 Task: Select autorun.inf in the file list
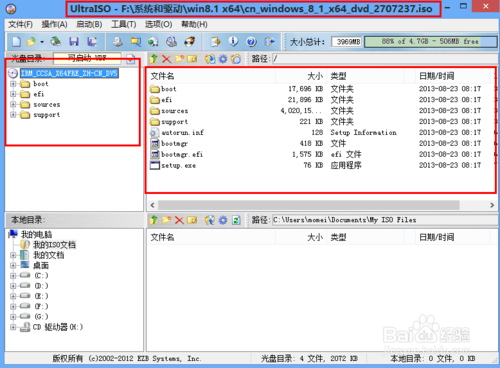pos(182,133)
